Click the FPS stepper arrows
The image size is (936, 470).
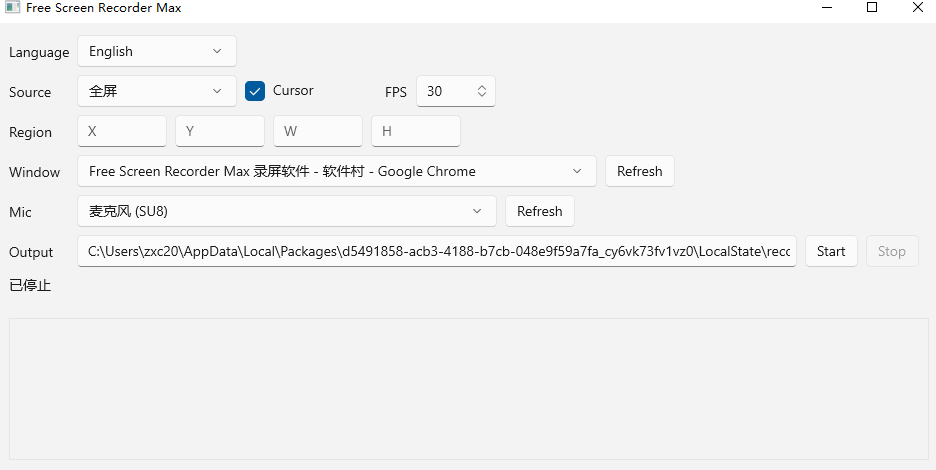pos(481,91)
